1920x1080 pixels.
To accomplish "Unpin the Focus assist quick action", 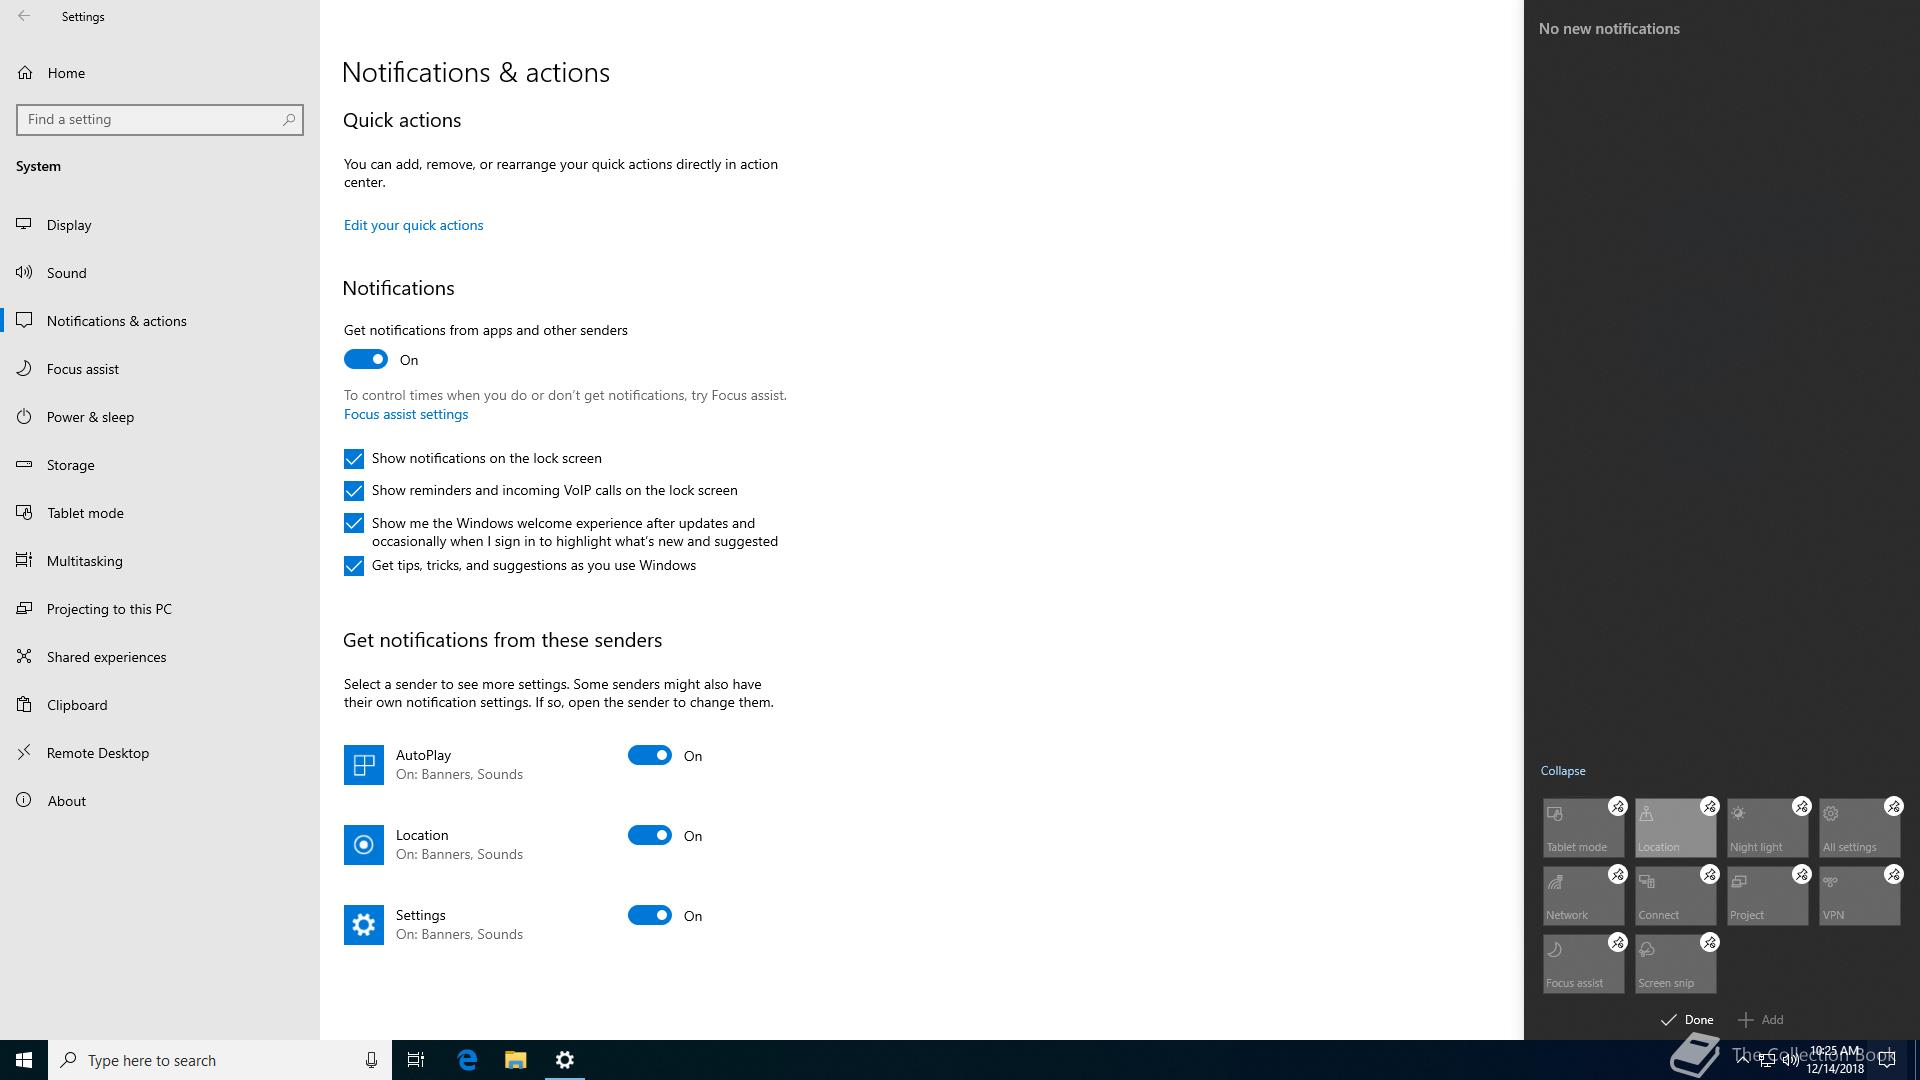I will click(1617, 942).
